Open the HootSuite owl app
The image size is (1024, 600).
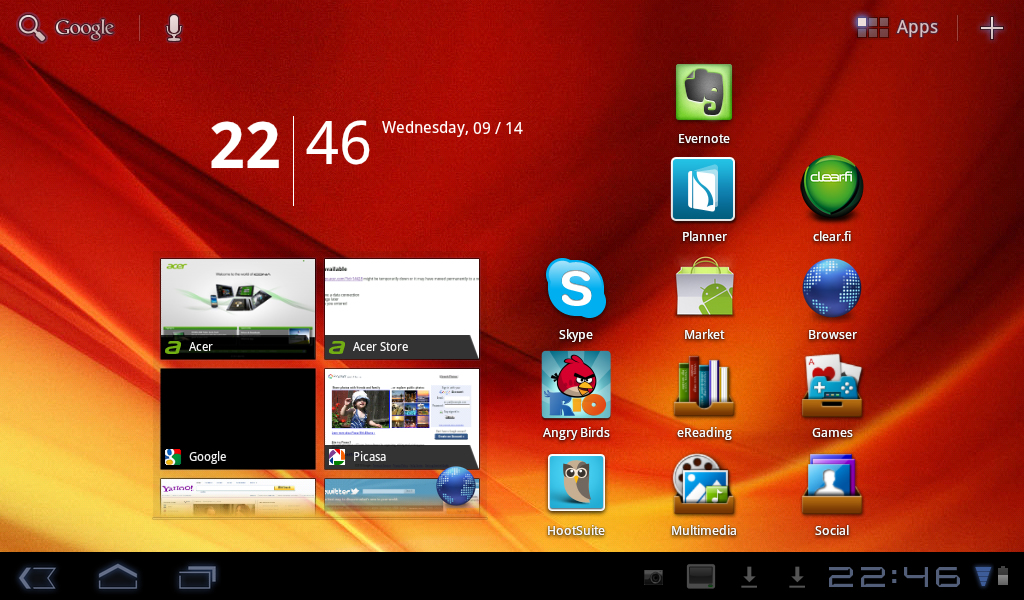point(576,483)
